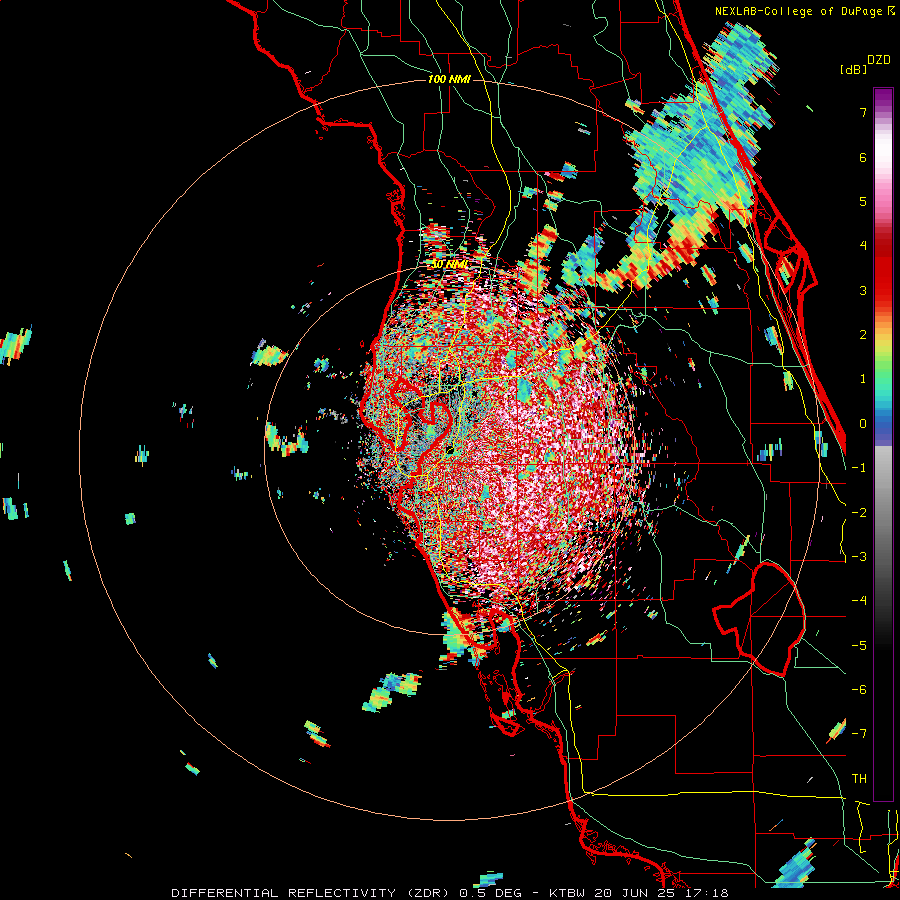Image resolution: width=900 pixels, height=900 pixels.
Task: Click the -5 dB scale label
Action: 859,646
